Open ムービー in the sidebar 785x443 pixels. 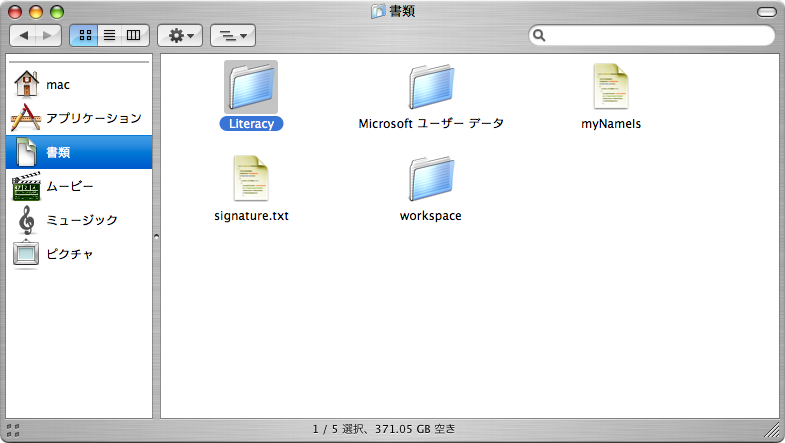click(x=79, y=186)
